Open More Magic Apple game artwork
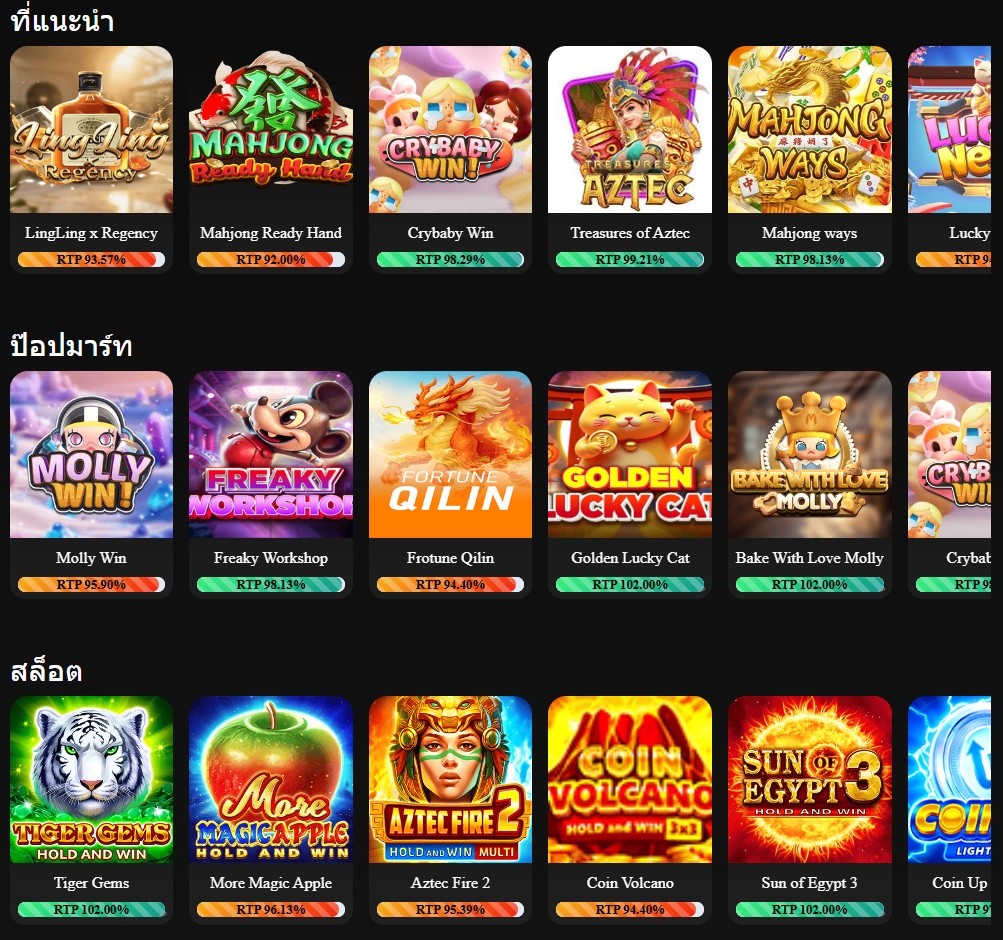The width and height of the screenshot is (1003, 940). click(271, 779)
